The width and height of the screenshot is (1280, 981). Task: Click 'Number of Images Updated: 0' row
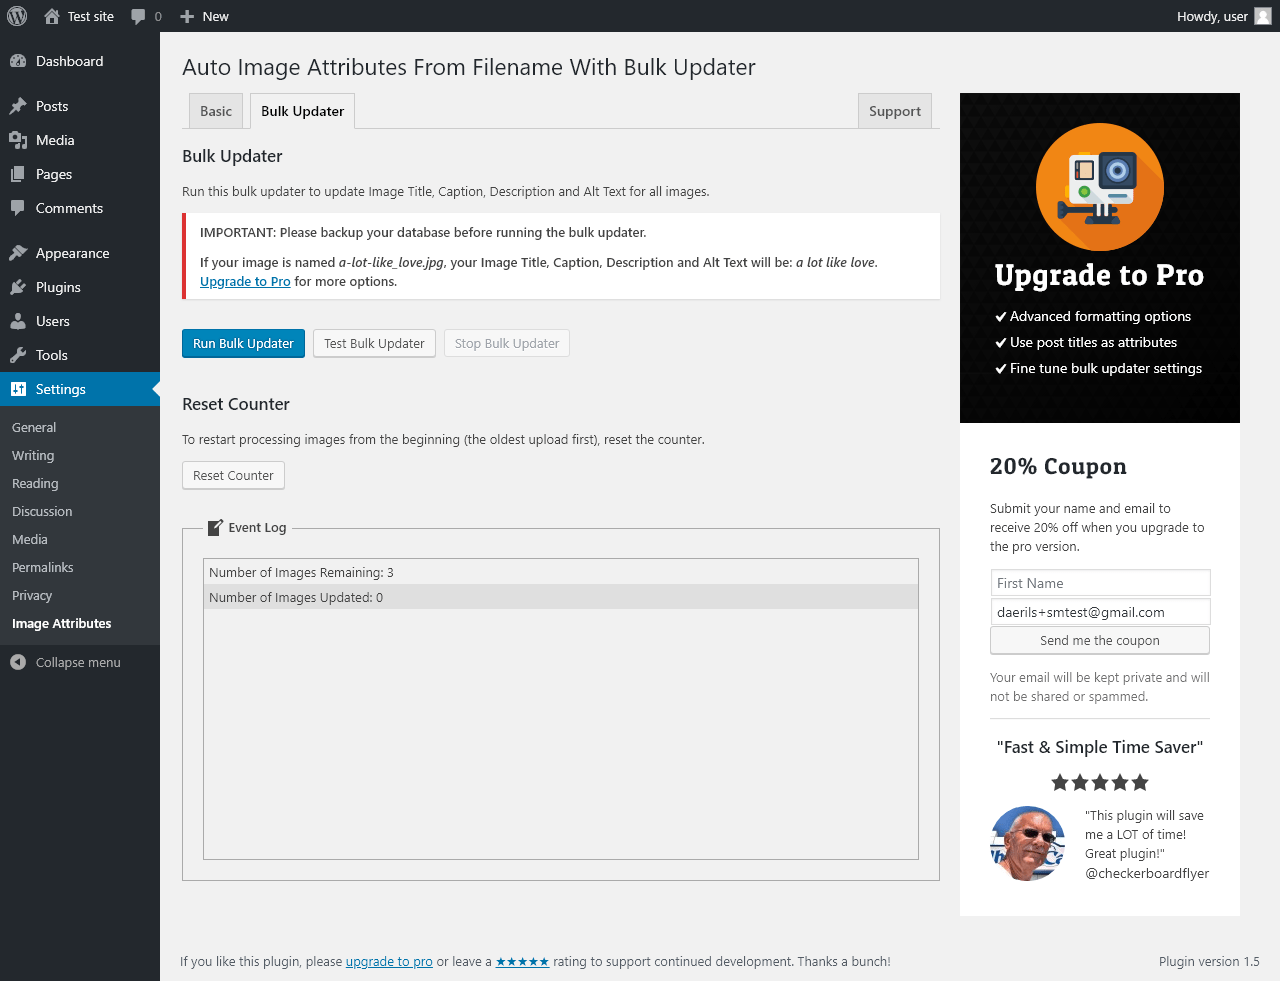pyautogui.click(x=561, y=597)
